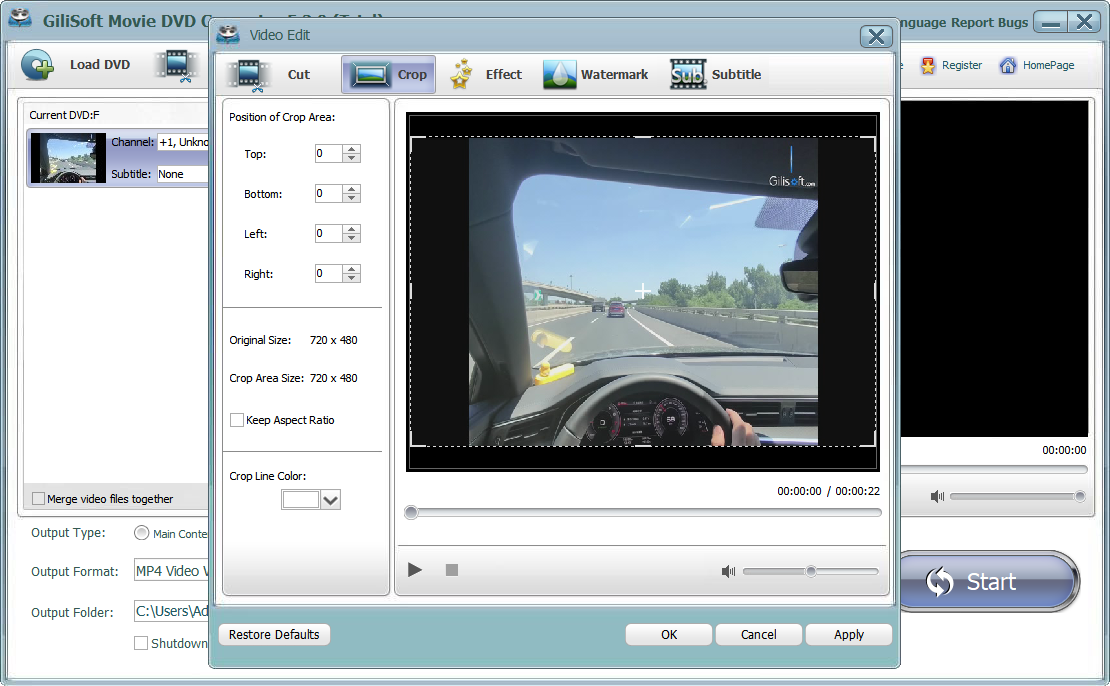Play the video preview
Image resolution: width=1110 pixels, height=686 pixels.
point(415,570)
